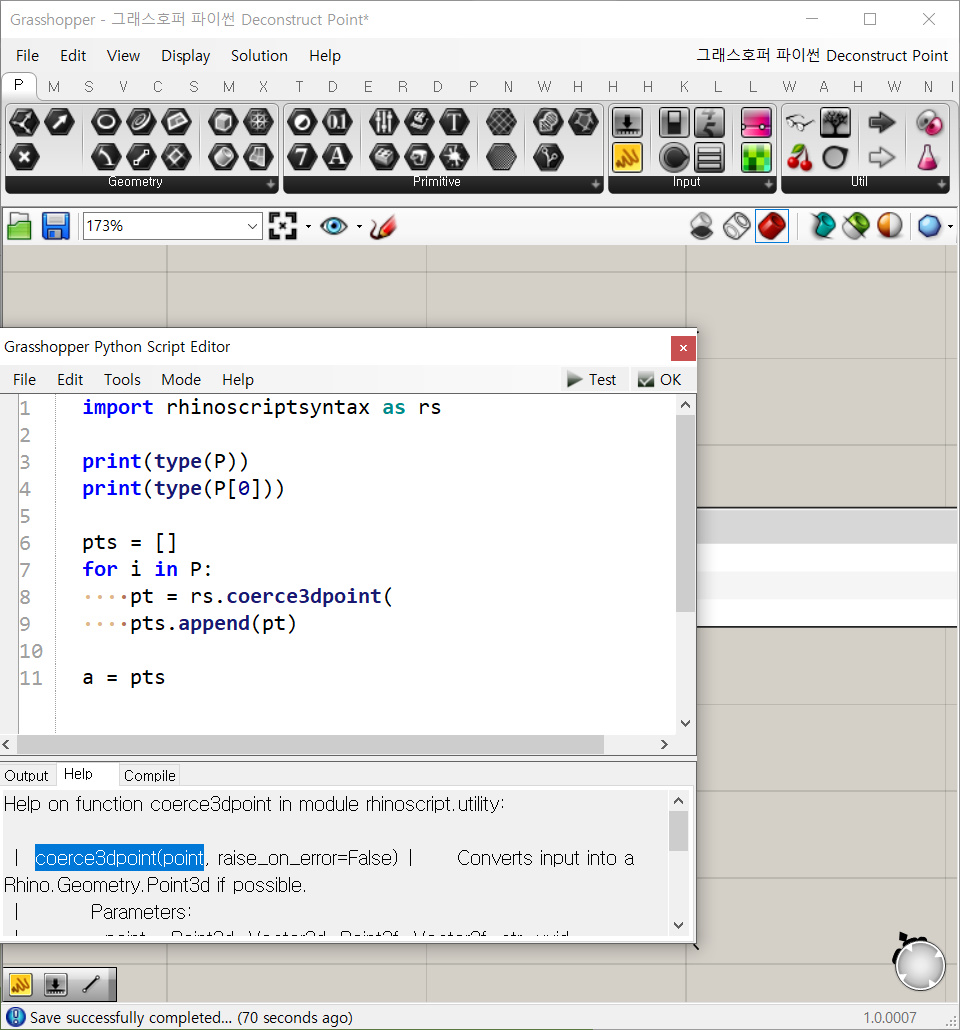Add the green checkered Colour Swatch
The height and width of the screenshot is (1030, 960).
click(x=756, y=158)
